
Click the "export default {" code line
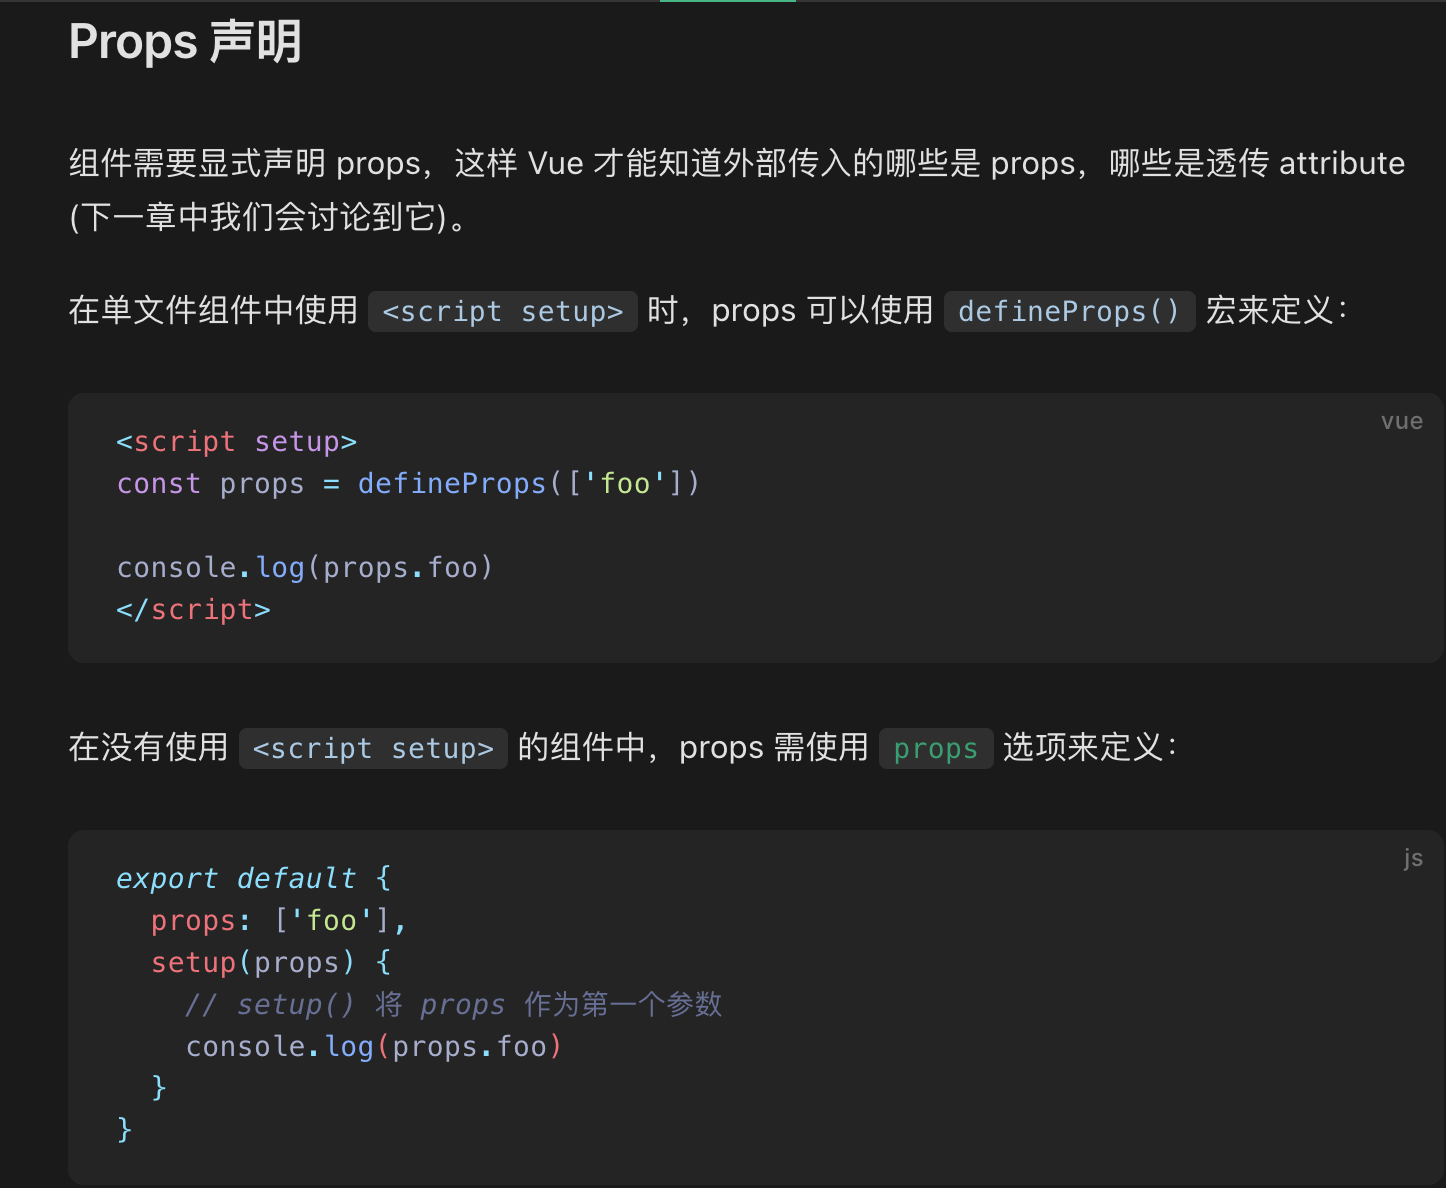tap(253, 879)
